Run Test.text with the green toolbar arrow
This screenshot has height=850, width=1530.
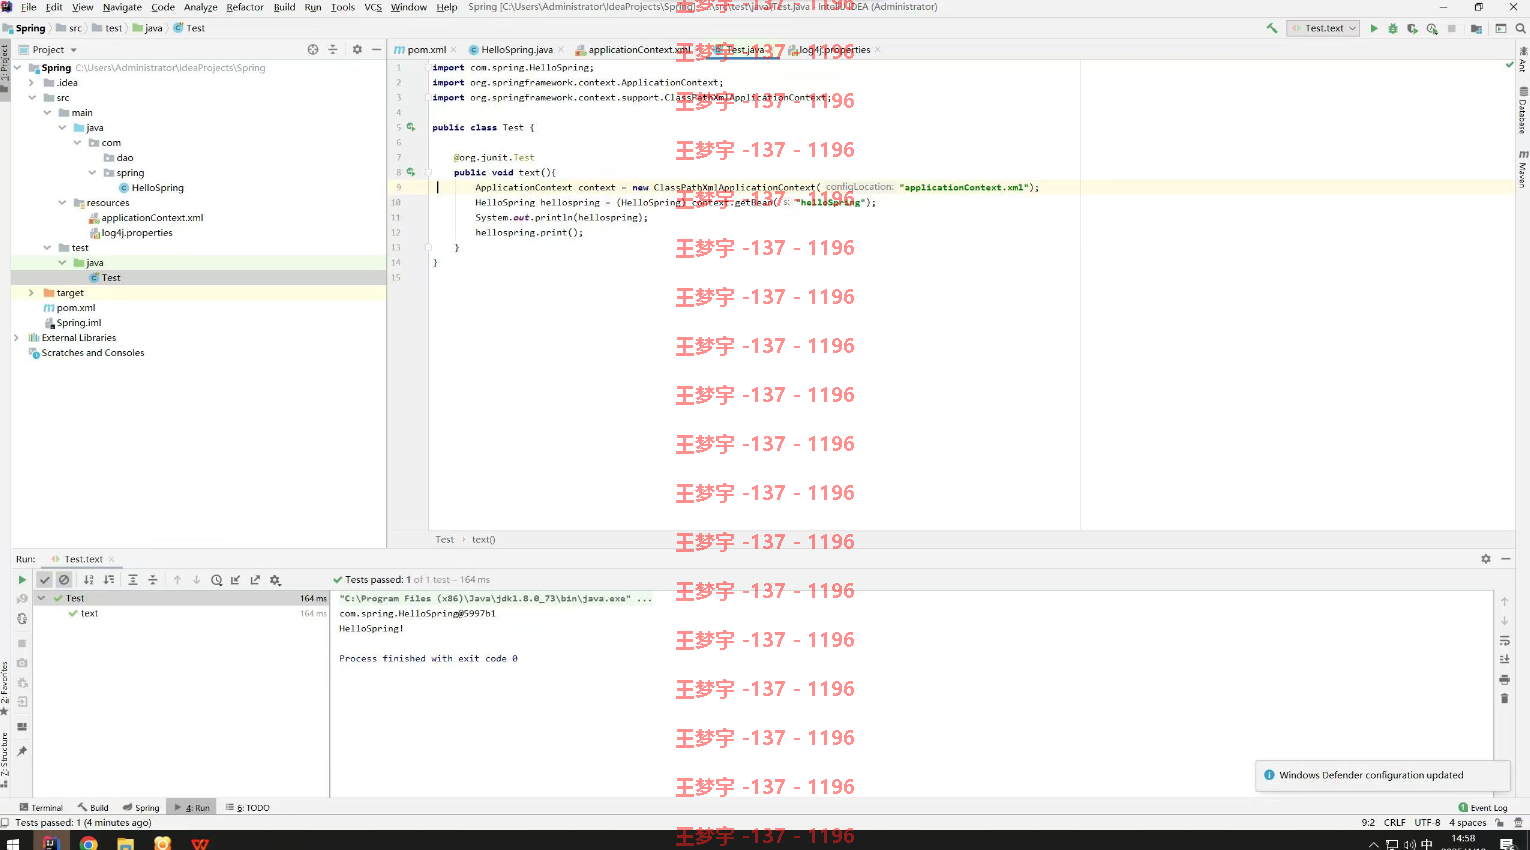[1374, 28]
